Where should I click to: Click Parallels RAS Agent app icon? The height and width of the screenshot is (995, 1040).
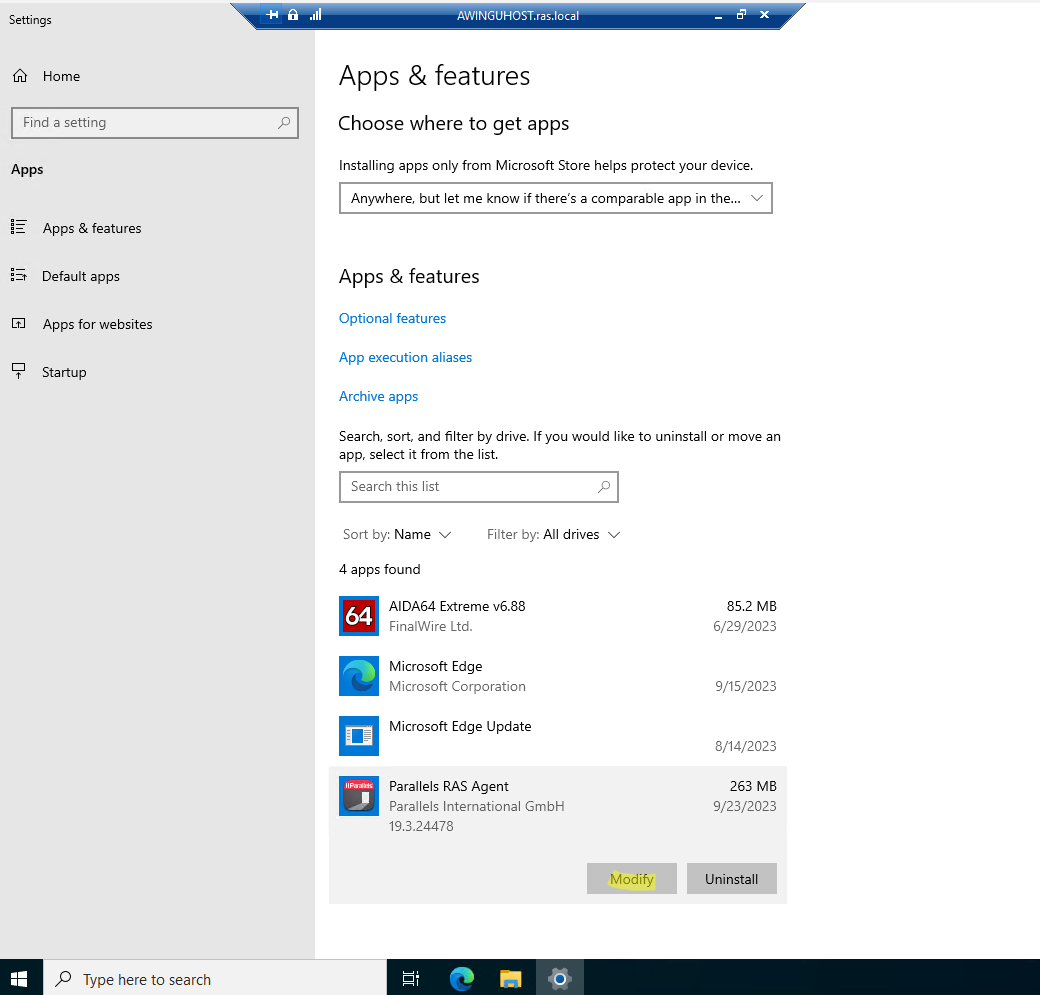(x=359, y=796)
